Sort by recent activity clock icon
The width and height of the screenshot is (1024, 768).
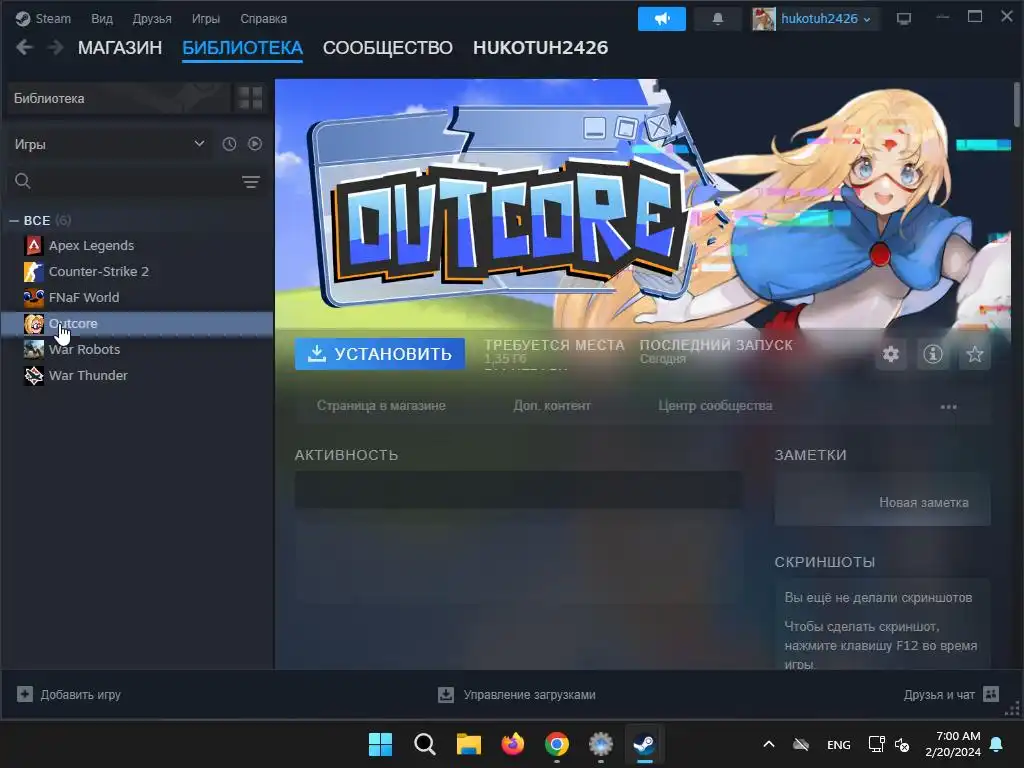[229, 144]
